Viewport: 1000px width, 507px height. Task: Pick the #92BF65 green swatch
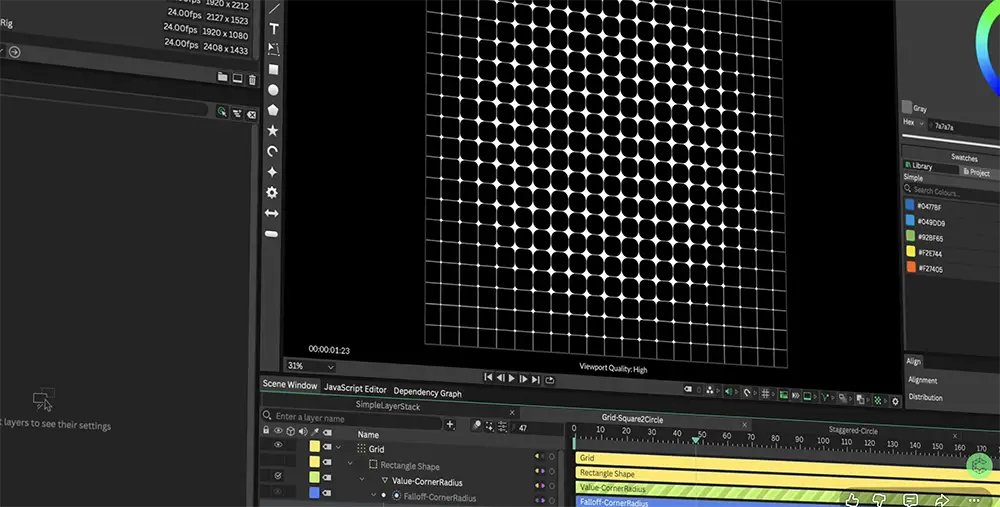click(x=911, y=236)
